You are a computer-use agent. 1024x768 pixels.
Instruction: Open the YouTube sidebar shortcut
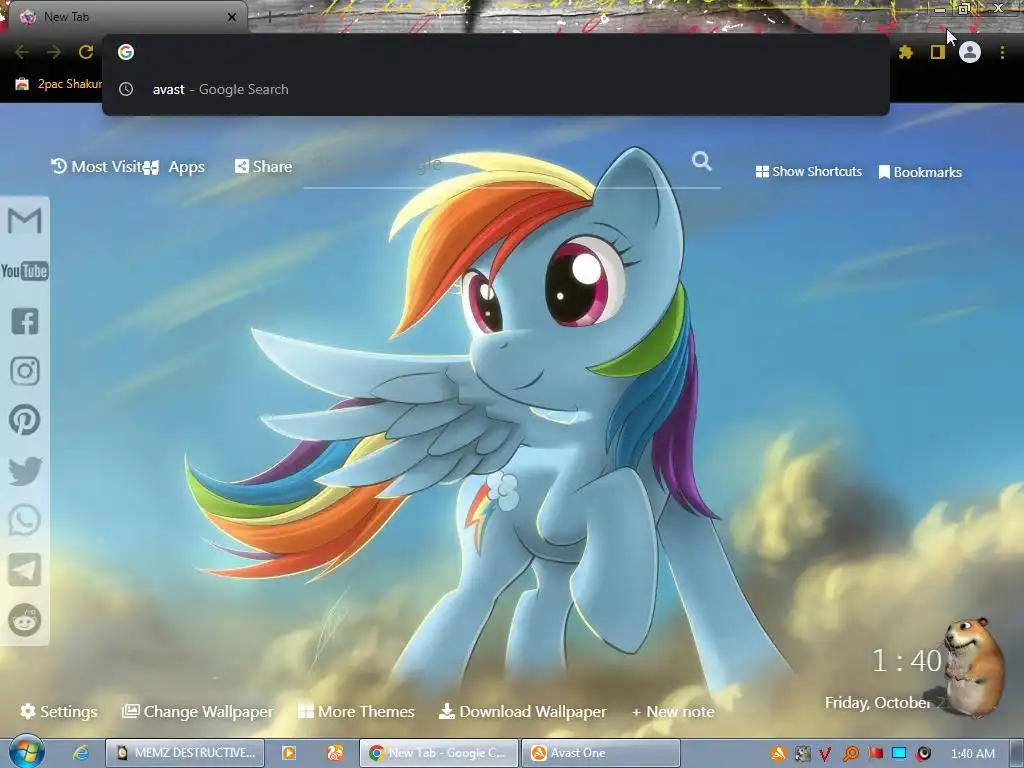pos(25,271)
